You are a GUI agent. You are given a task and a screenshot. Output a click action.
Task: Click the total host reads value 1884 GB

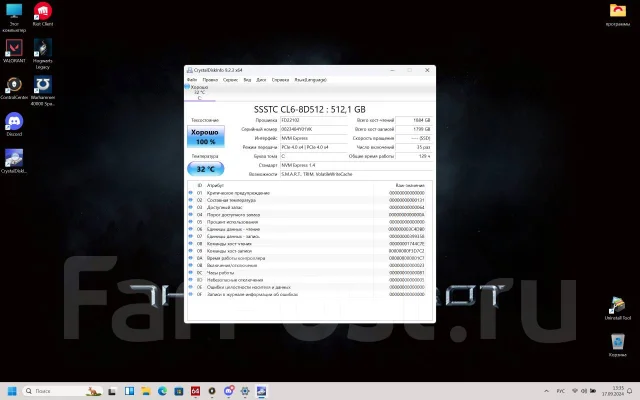pos(413,120)
